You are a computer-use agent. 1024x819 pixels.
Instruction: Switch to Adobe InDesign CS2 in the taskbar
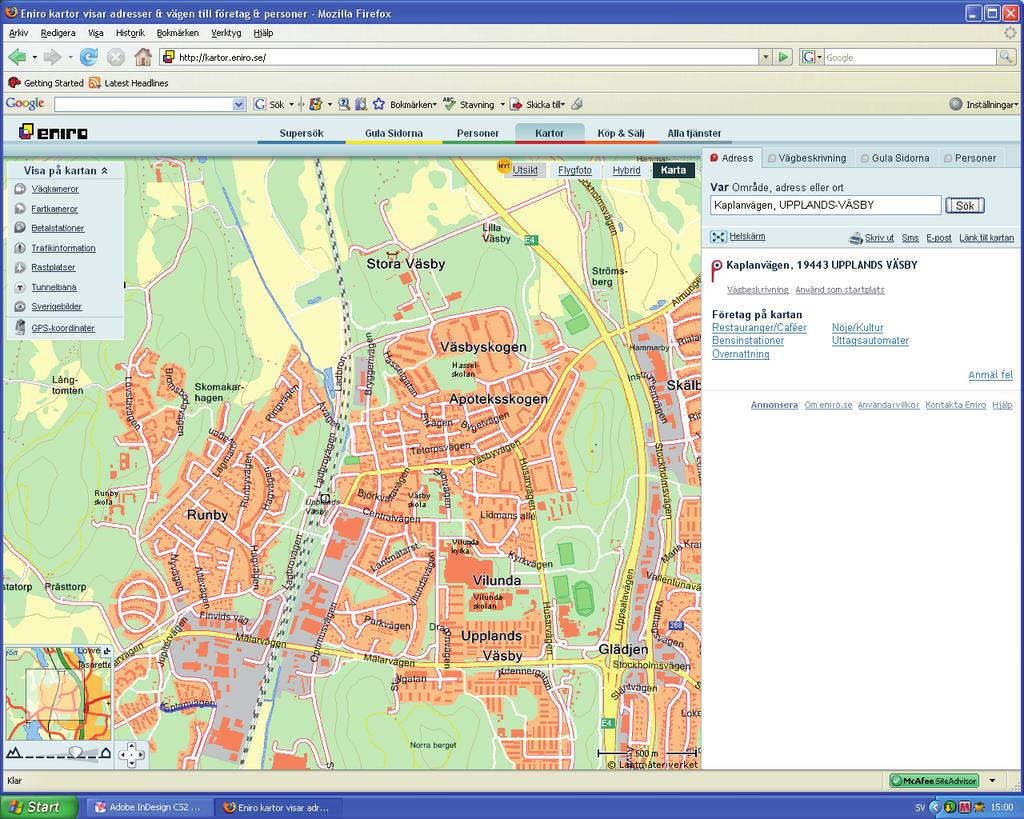pos(148,807)
